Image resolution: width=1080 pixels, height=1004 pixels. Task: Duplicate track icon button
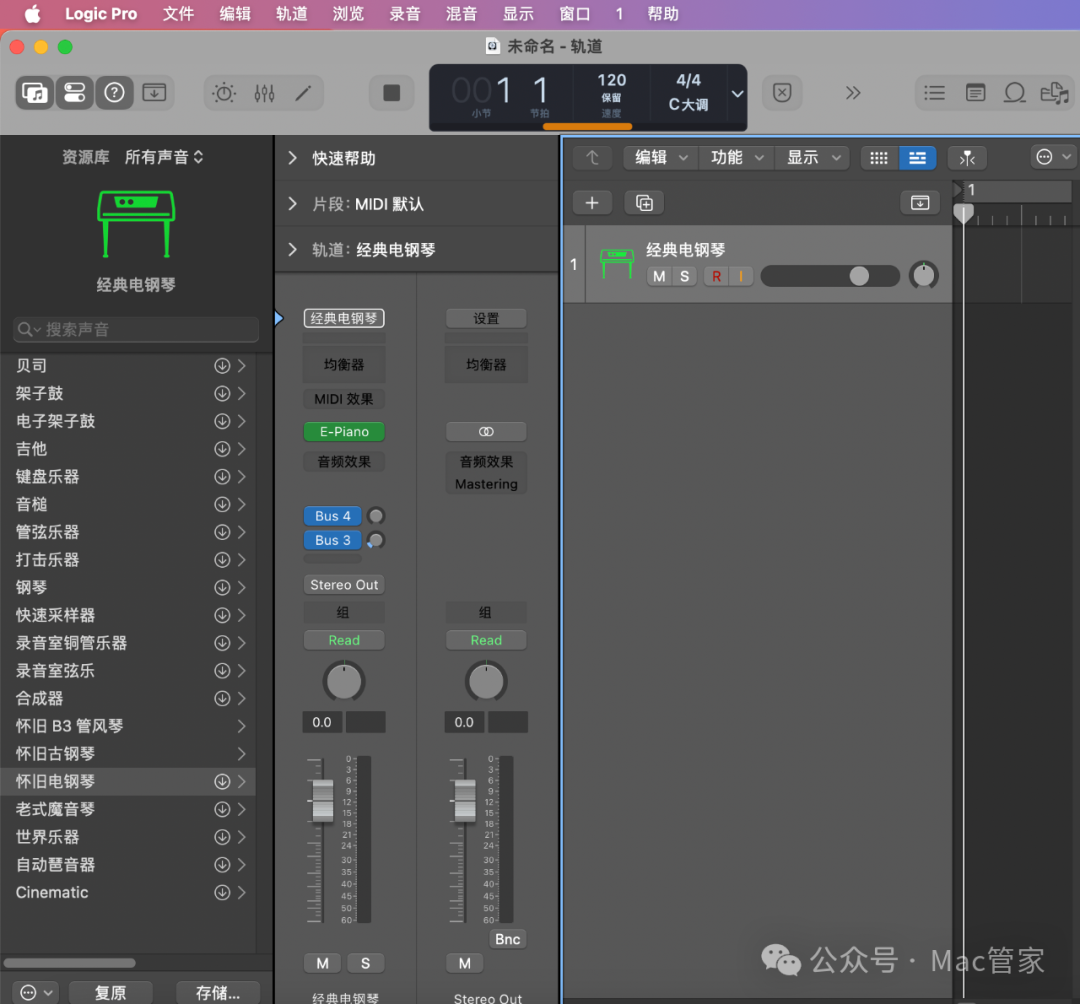coord(644,203)
